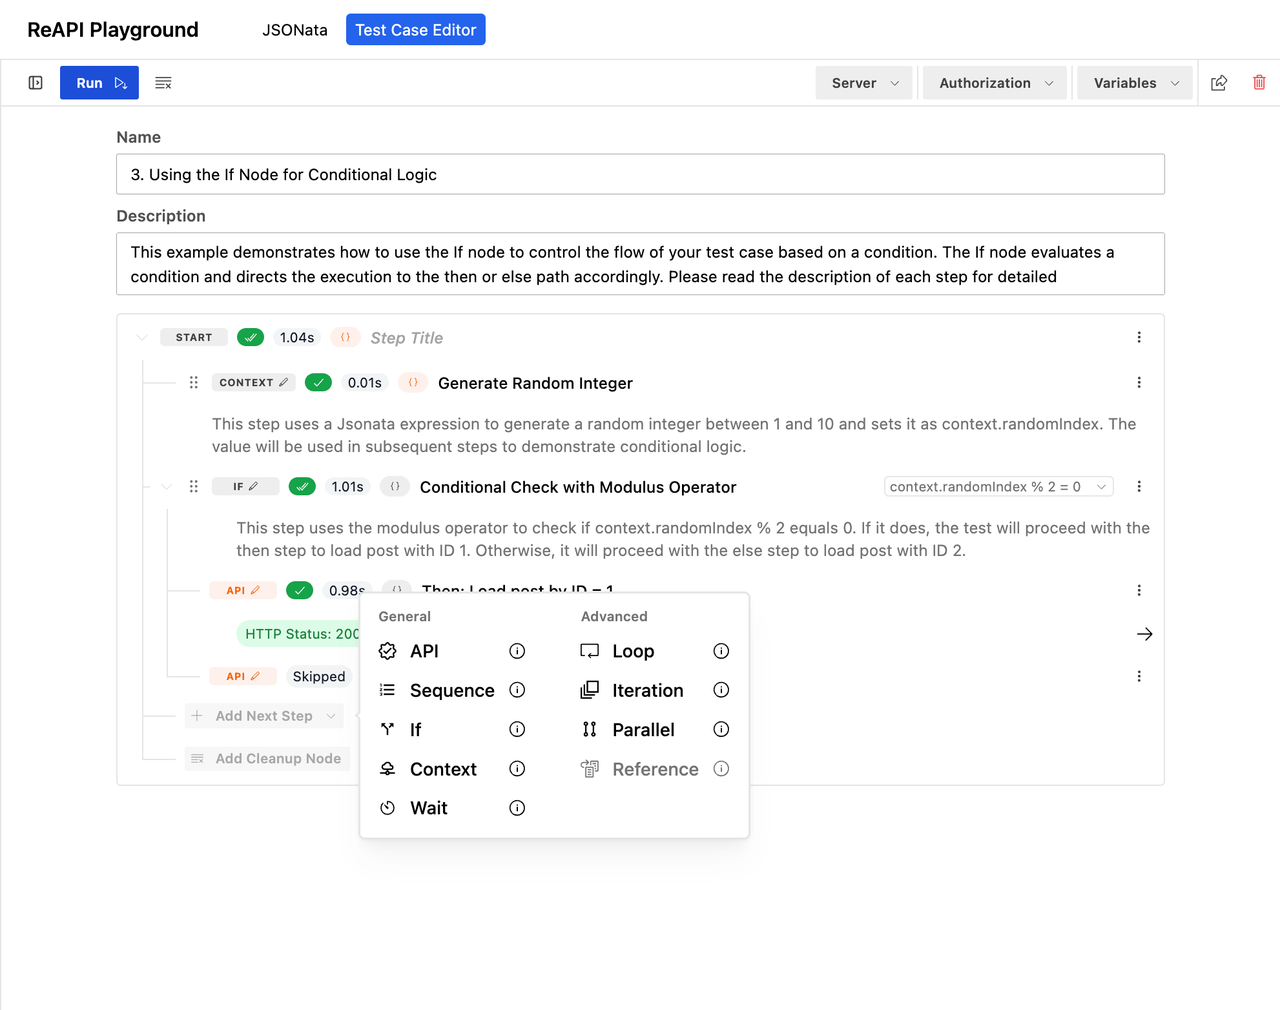Collapse the START node chevron
Viewport: 1280px width, 1010px height.
click(x=142, y=338)
